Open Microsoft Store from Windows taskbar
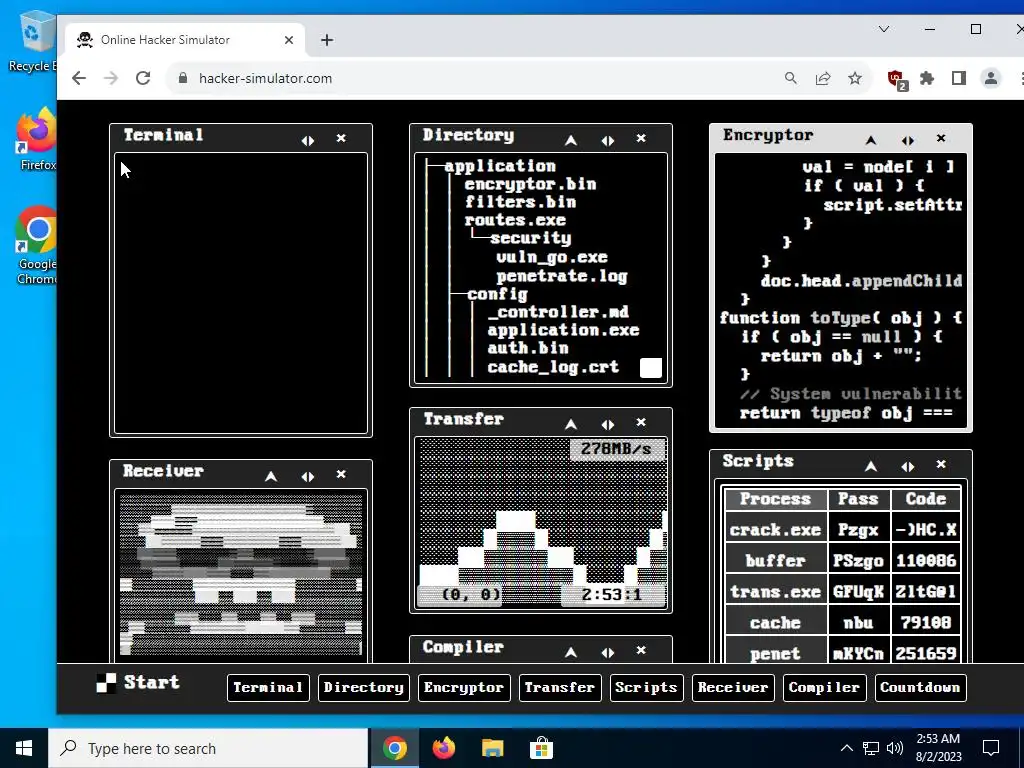 [x=541, y=748]
